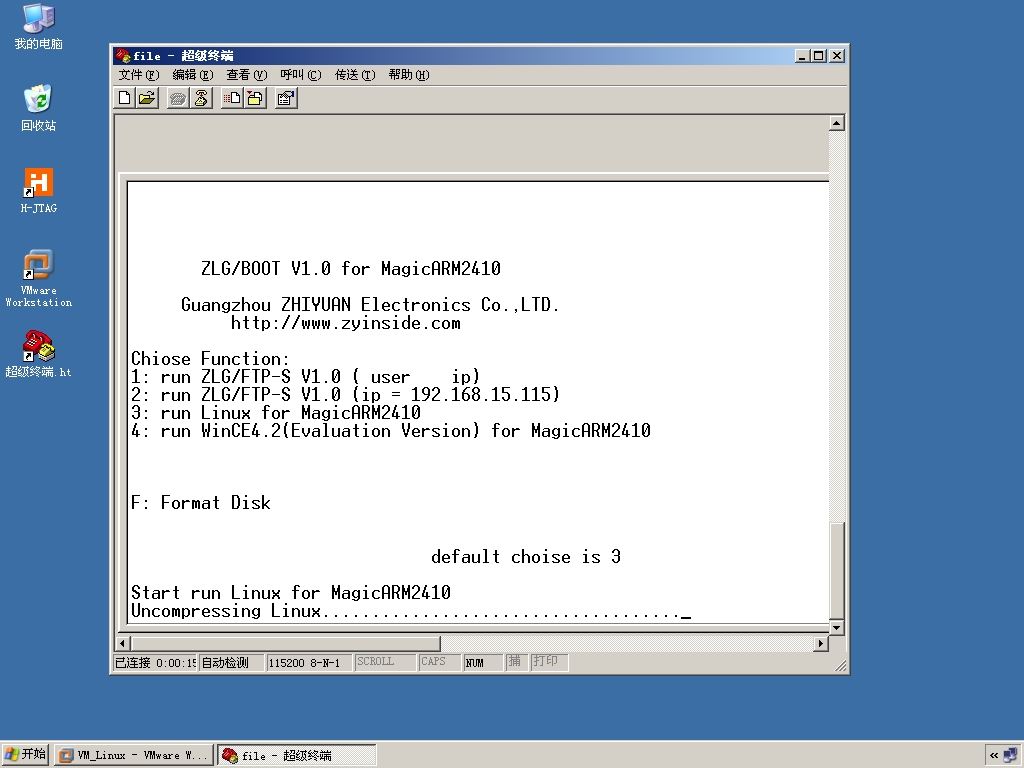Open the 查看(V) View menu
Viewport: 1024px width, 768px height.
(246, 74)
